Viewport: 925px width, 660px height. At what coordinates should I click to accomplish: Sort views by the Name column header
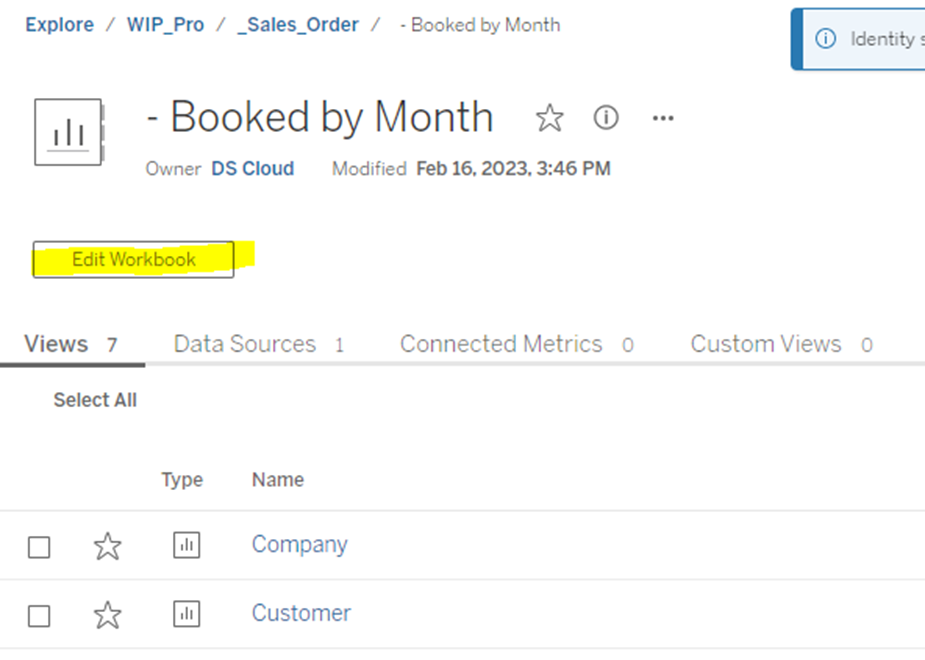pyautogui.click(x=278, y=480)
